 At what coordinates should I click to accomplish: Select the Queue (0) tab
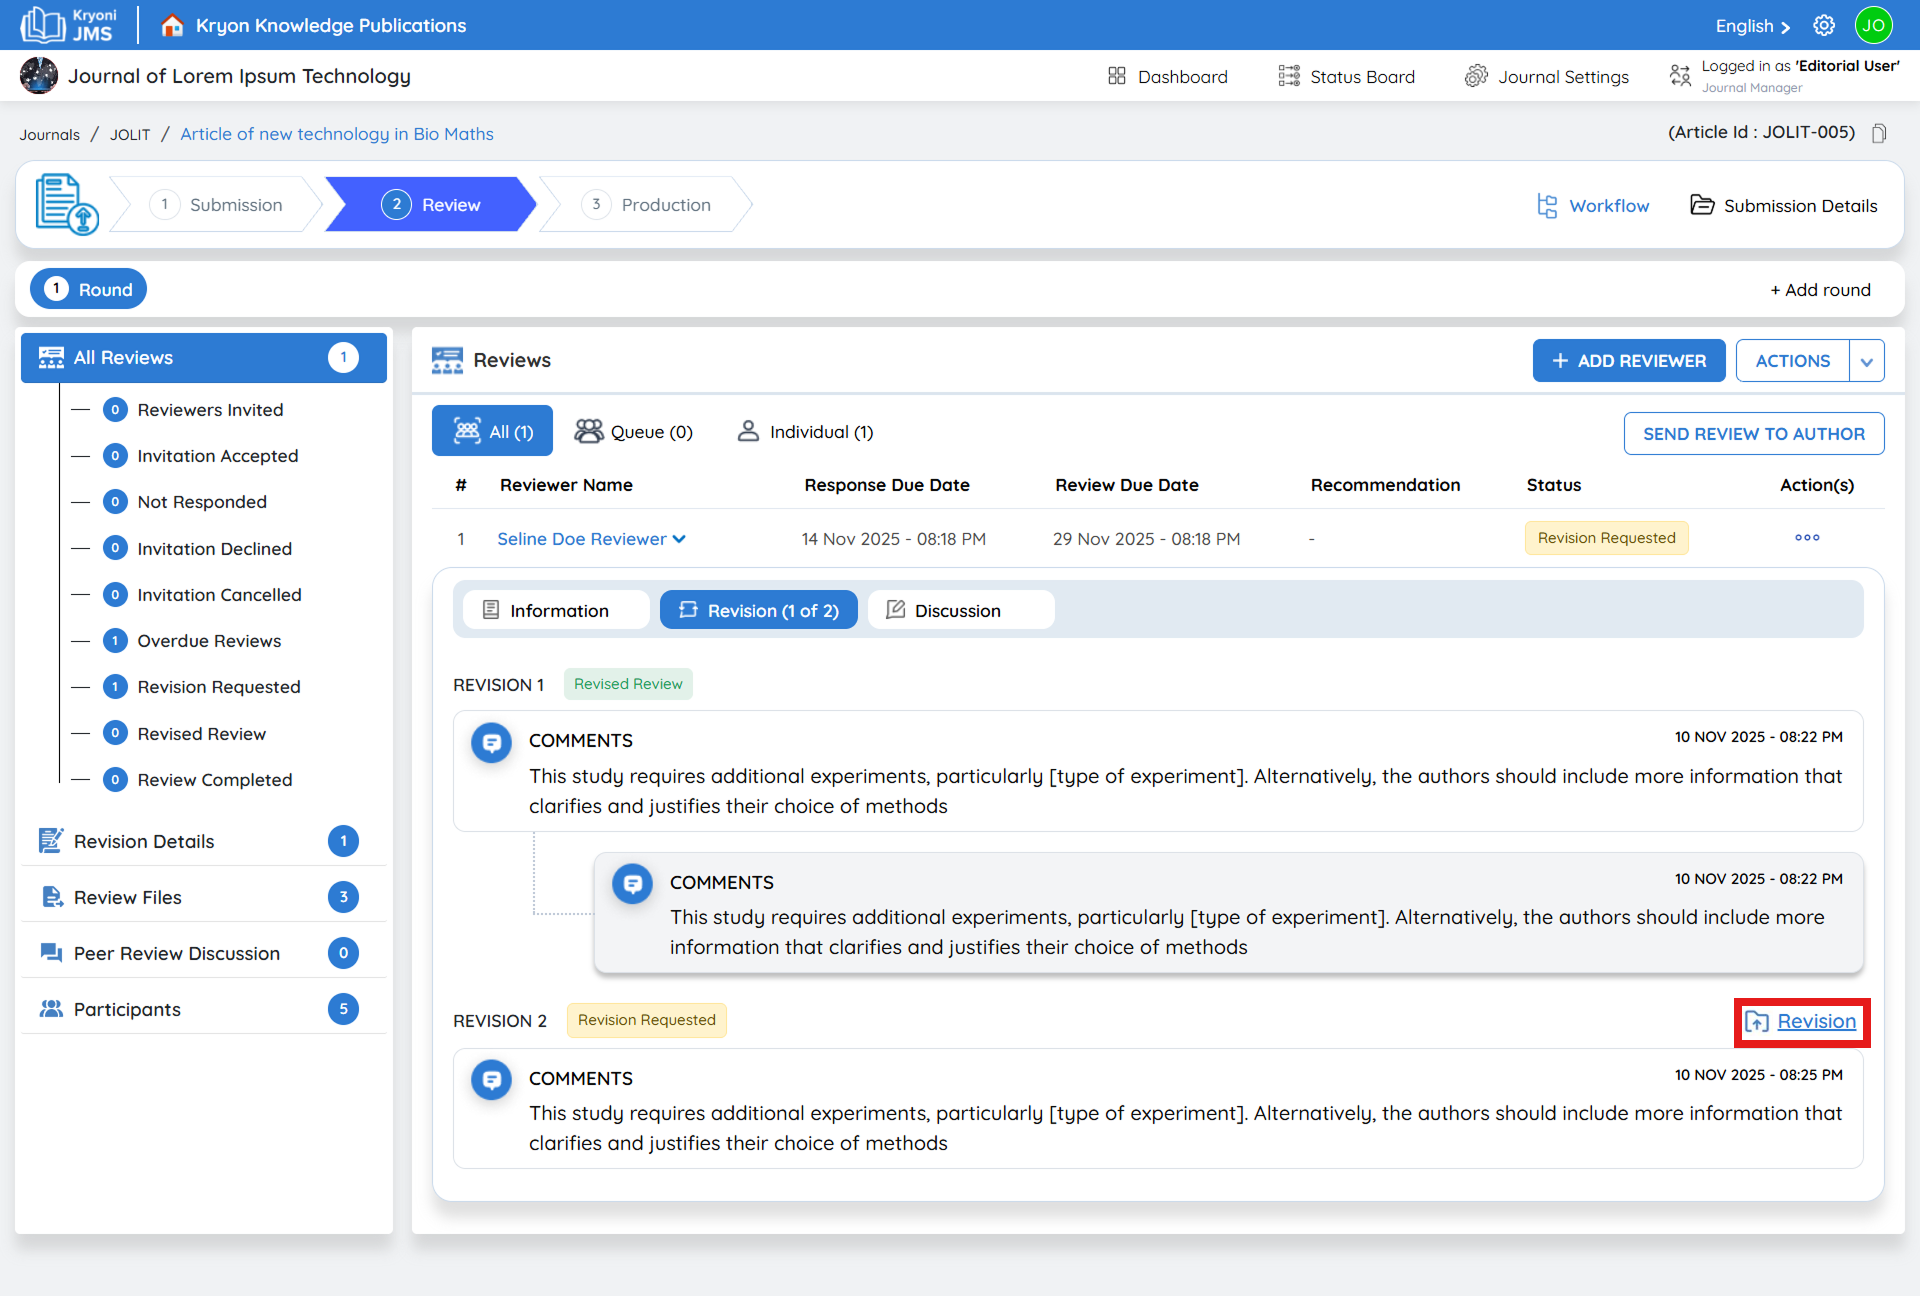coord(634,432)
